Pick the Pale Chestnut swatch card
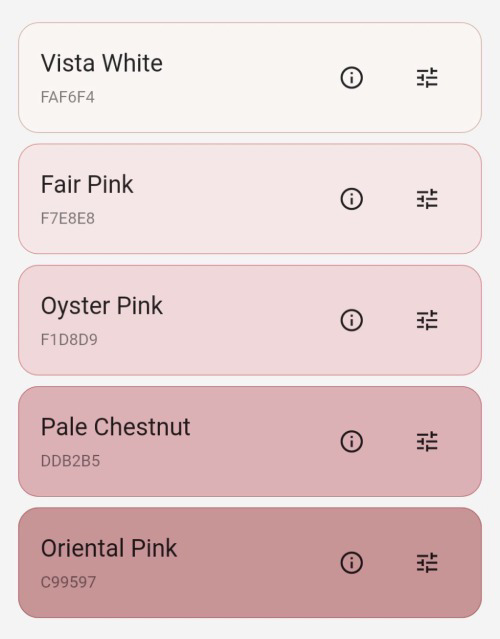500x639 pixels. 250,441
